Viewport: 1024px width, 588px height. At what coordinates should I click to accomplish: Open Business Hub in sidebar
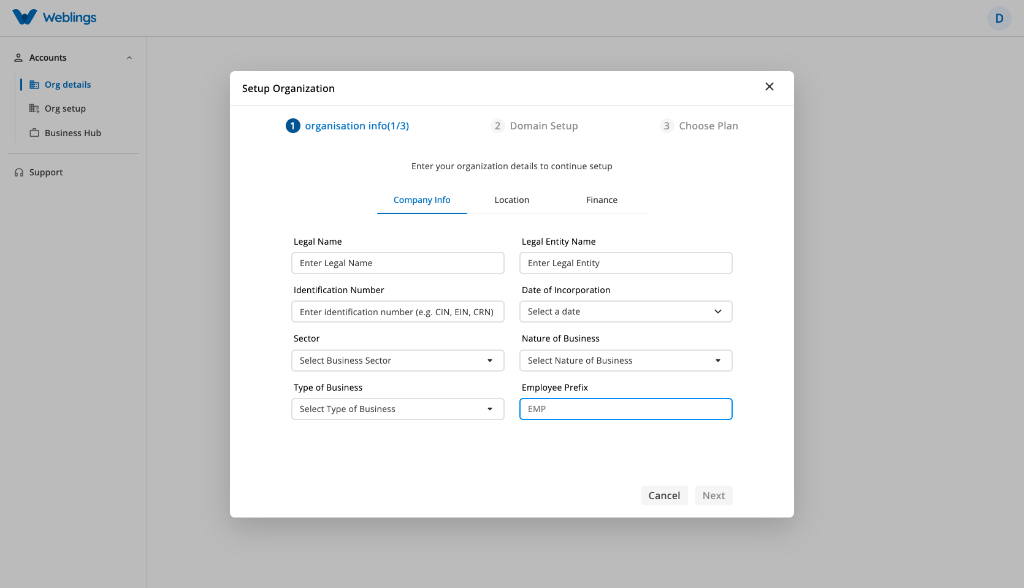click(x=73, y=133)
